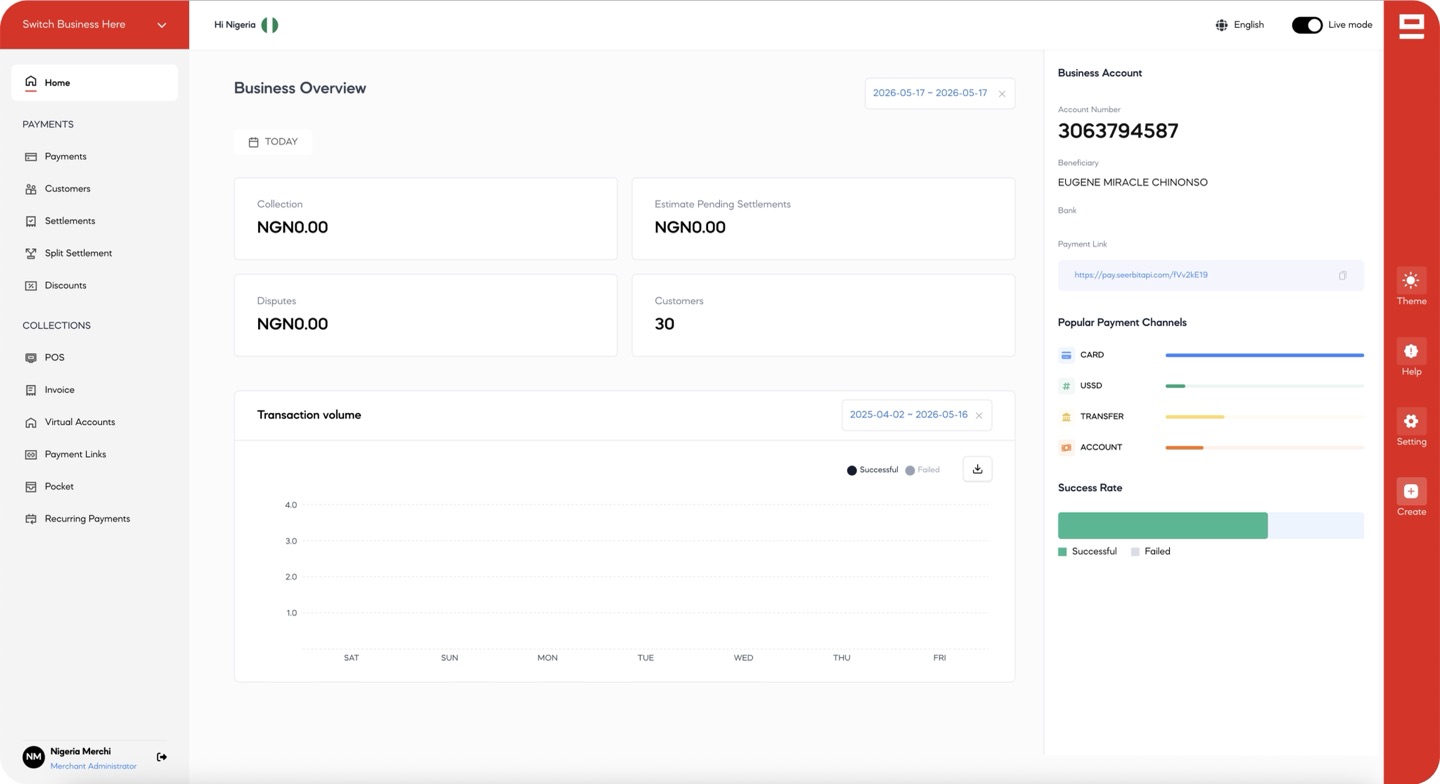Select account number 3063794587

coord(1118,131)
